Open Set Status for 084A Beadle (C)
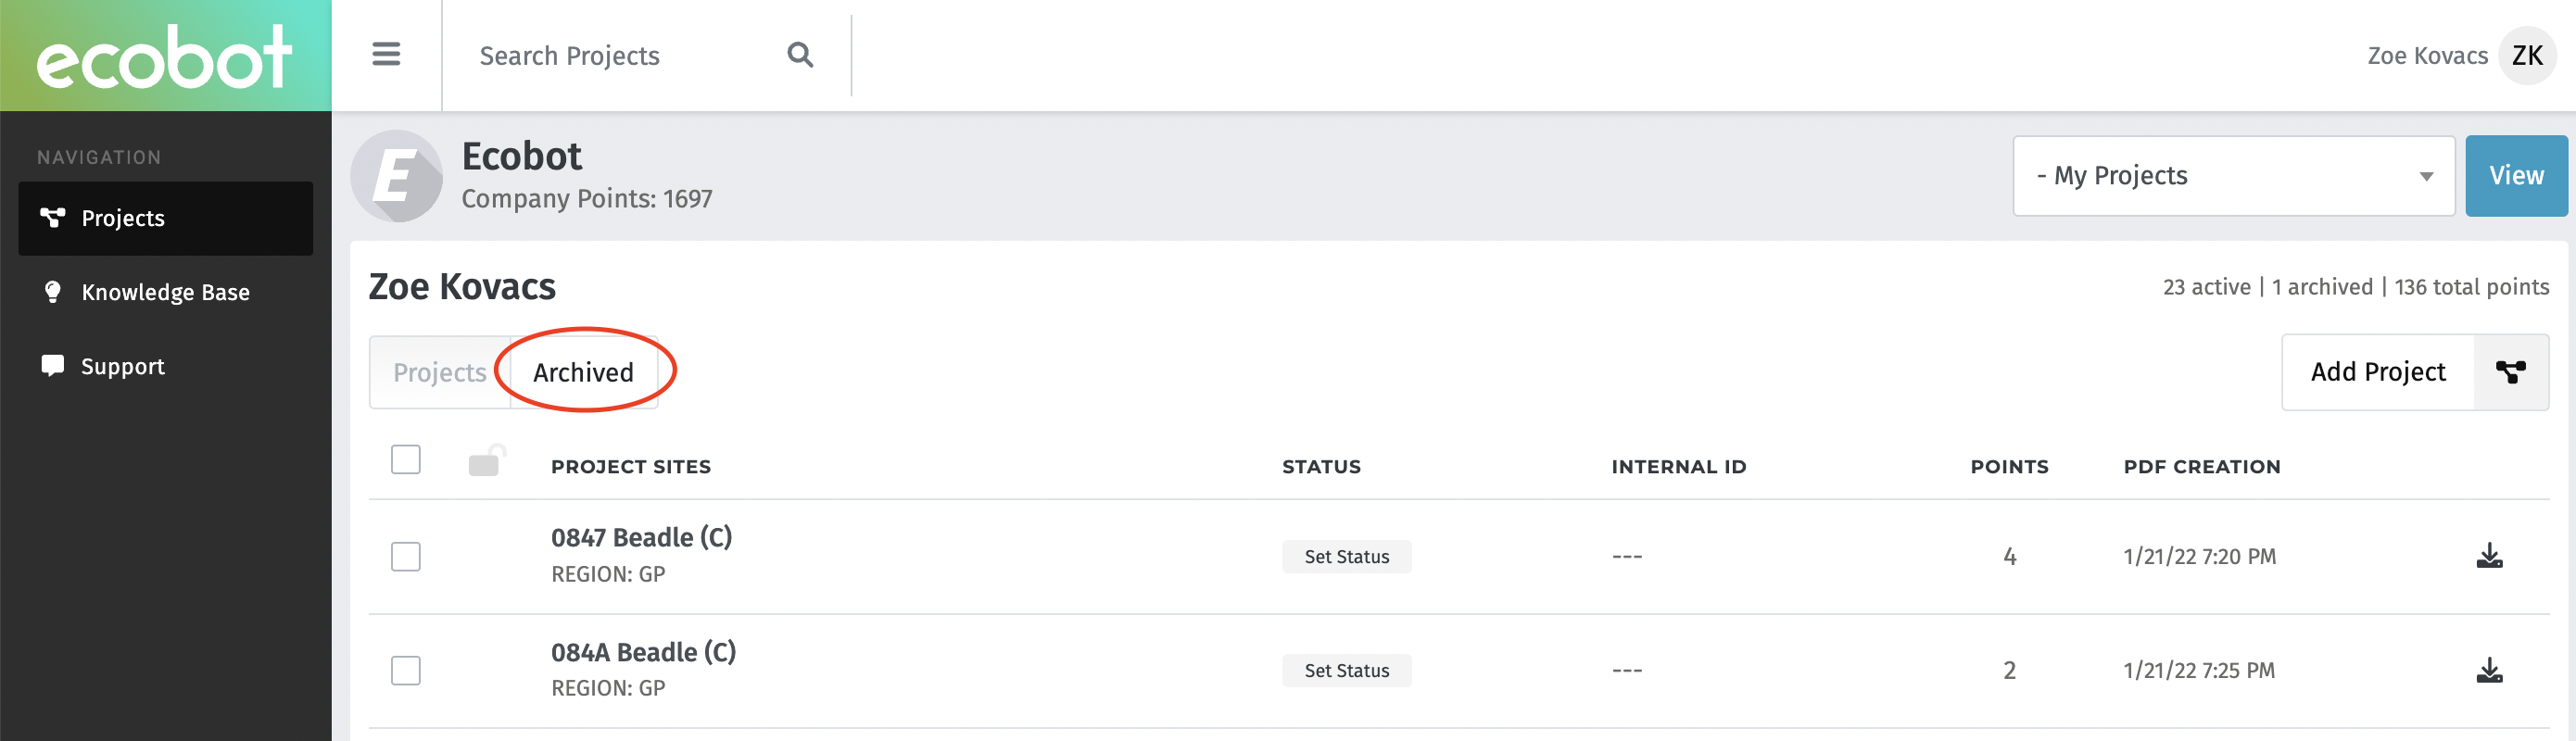 [x=1346, y=671]
